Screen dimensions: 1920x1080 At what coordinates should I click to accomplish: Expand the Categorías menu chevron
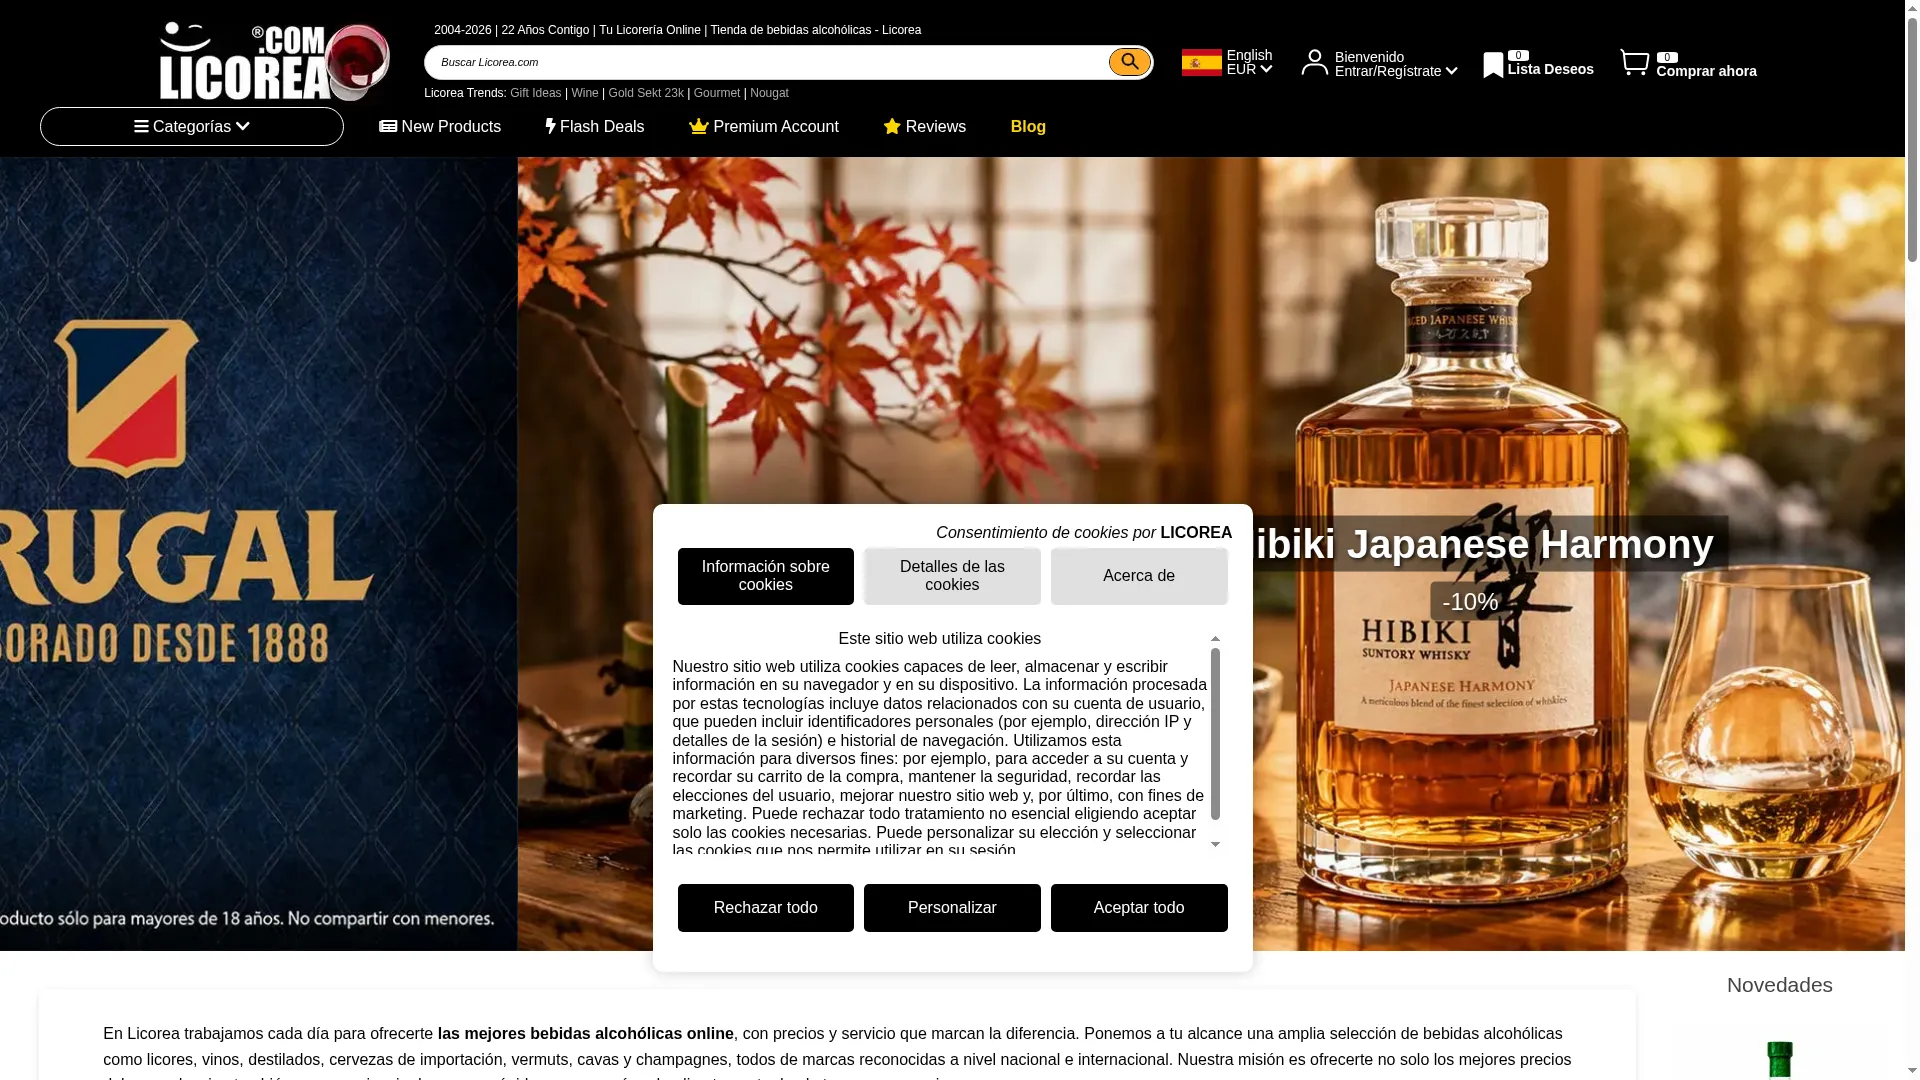point(242,127)
